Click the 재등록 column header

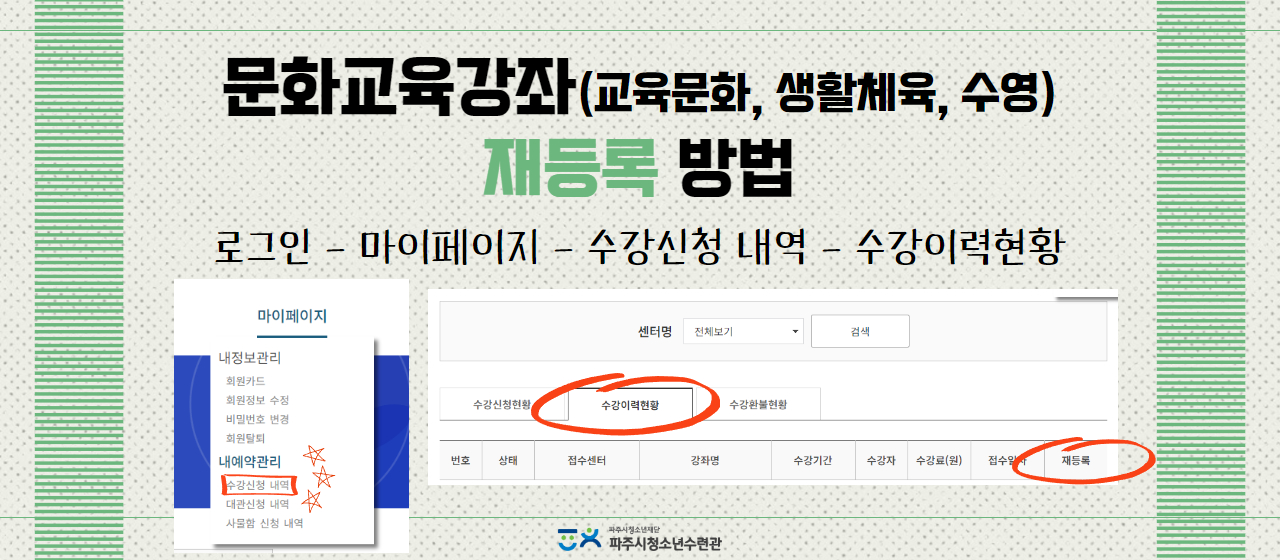point(1075,462)
